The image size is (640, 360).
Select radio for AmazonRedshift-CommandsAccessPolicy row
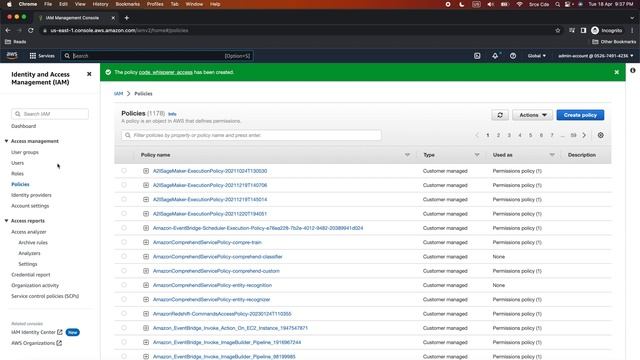[x=124, y=313]
